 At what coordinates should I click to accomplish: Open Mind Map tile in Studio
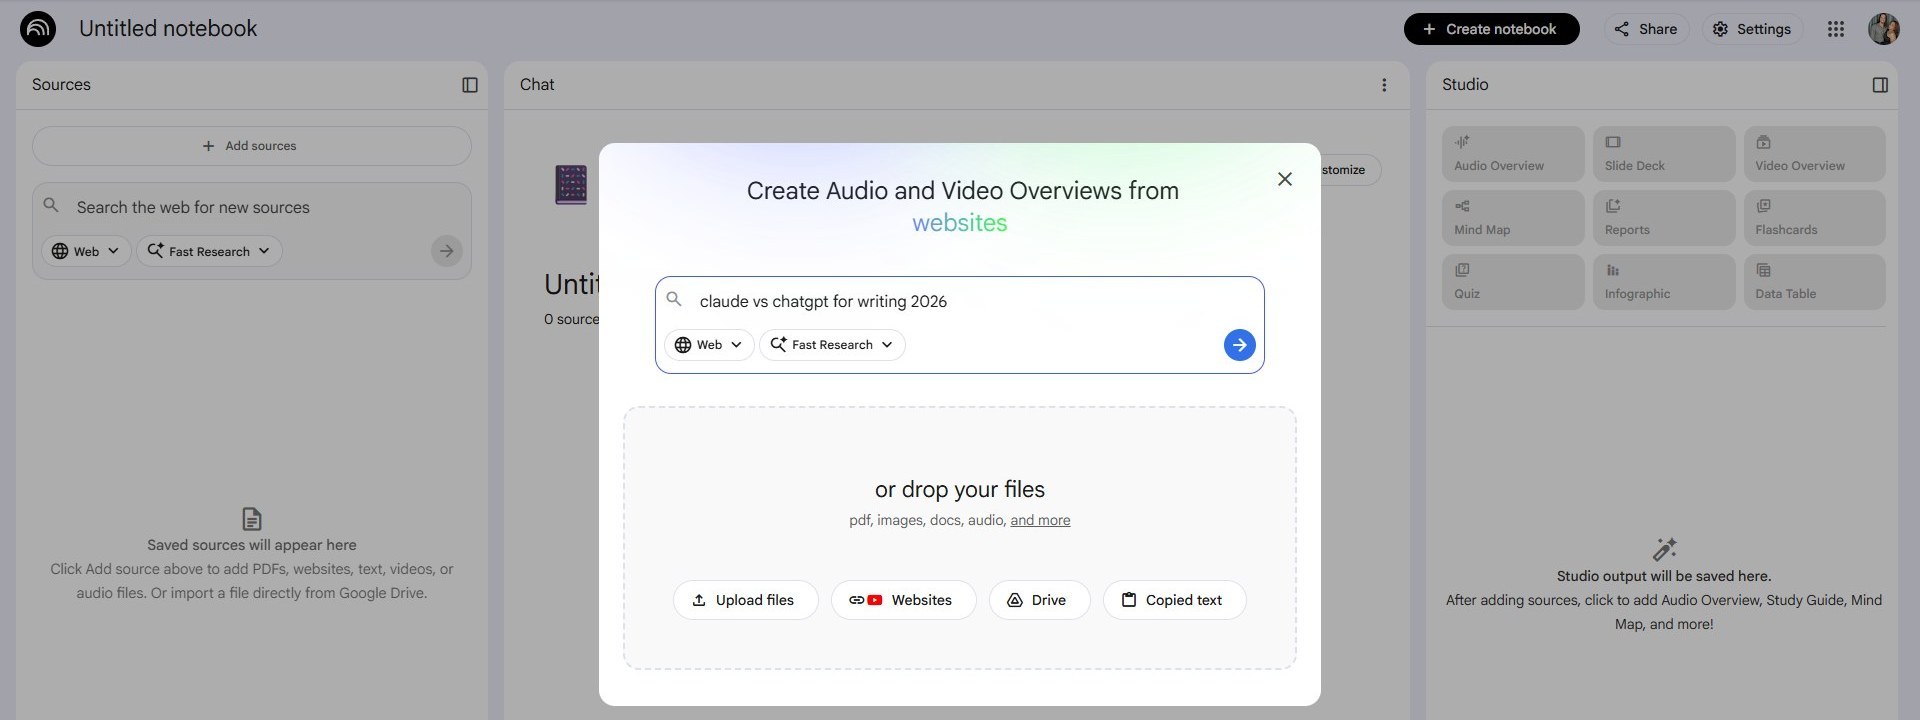1513,218
